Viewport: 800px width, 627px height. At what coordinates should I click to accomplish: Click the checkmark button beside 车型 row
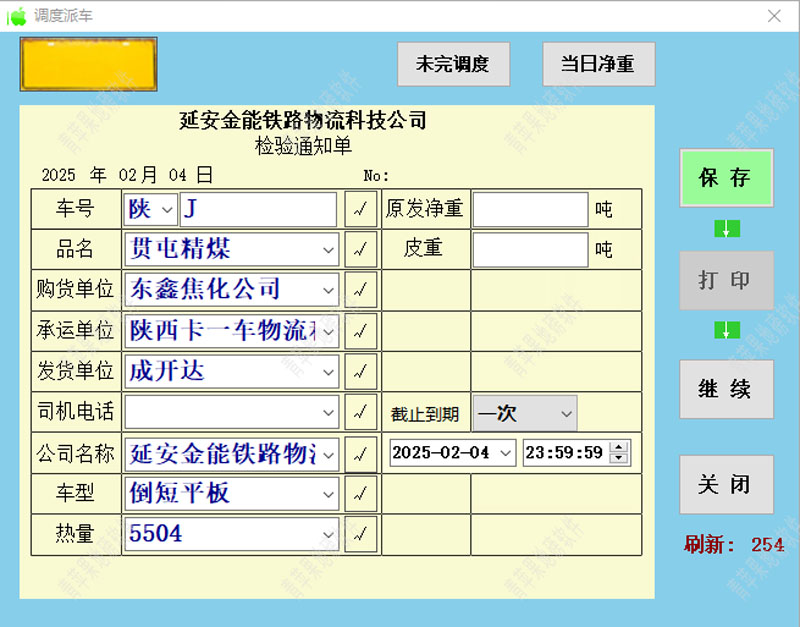(361, 493)
